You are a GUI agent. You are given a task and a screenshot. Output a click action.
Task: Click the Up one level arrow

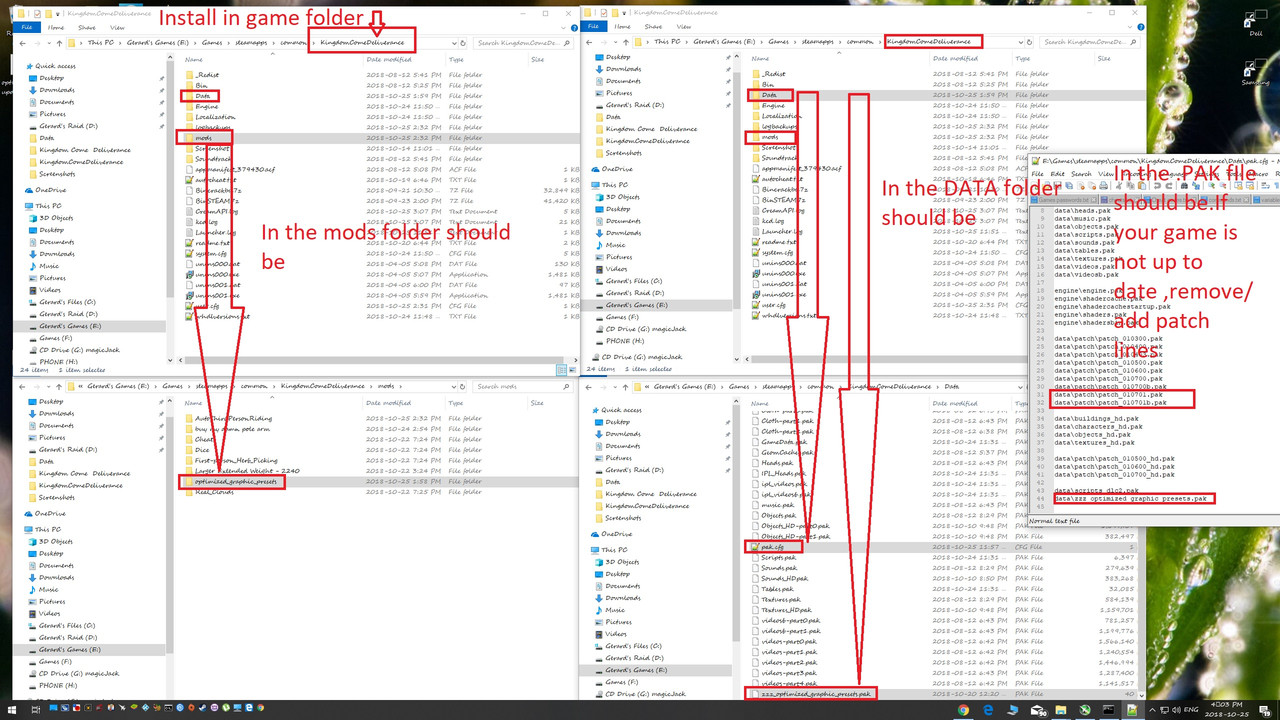pyautogui.click(x=57, y=43)
